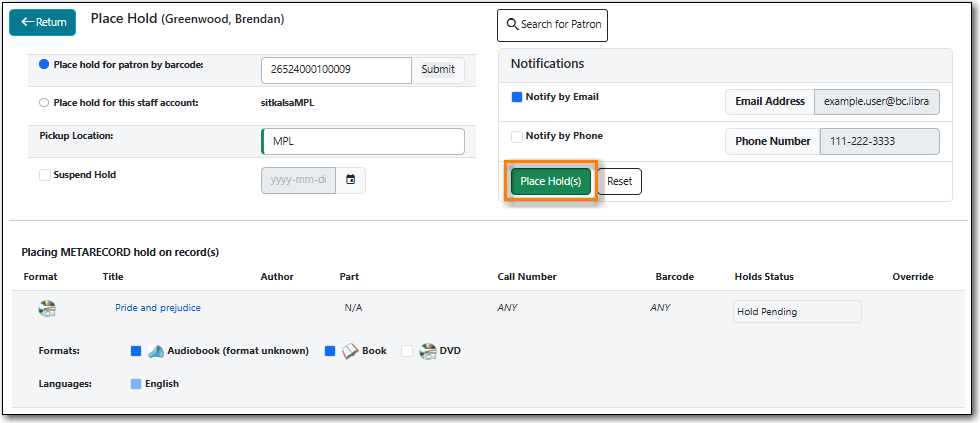Click the Author column header
The height and width of the screenshot is (423, 980).
pyautogui.click(x=277, y=276)
